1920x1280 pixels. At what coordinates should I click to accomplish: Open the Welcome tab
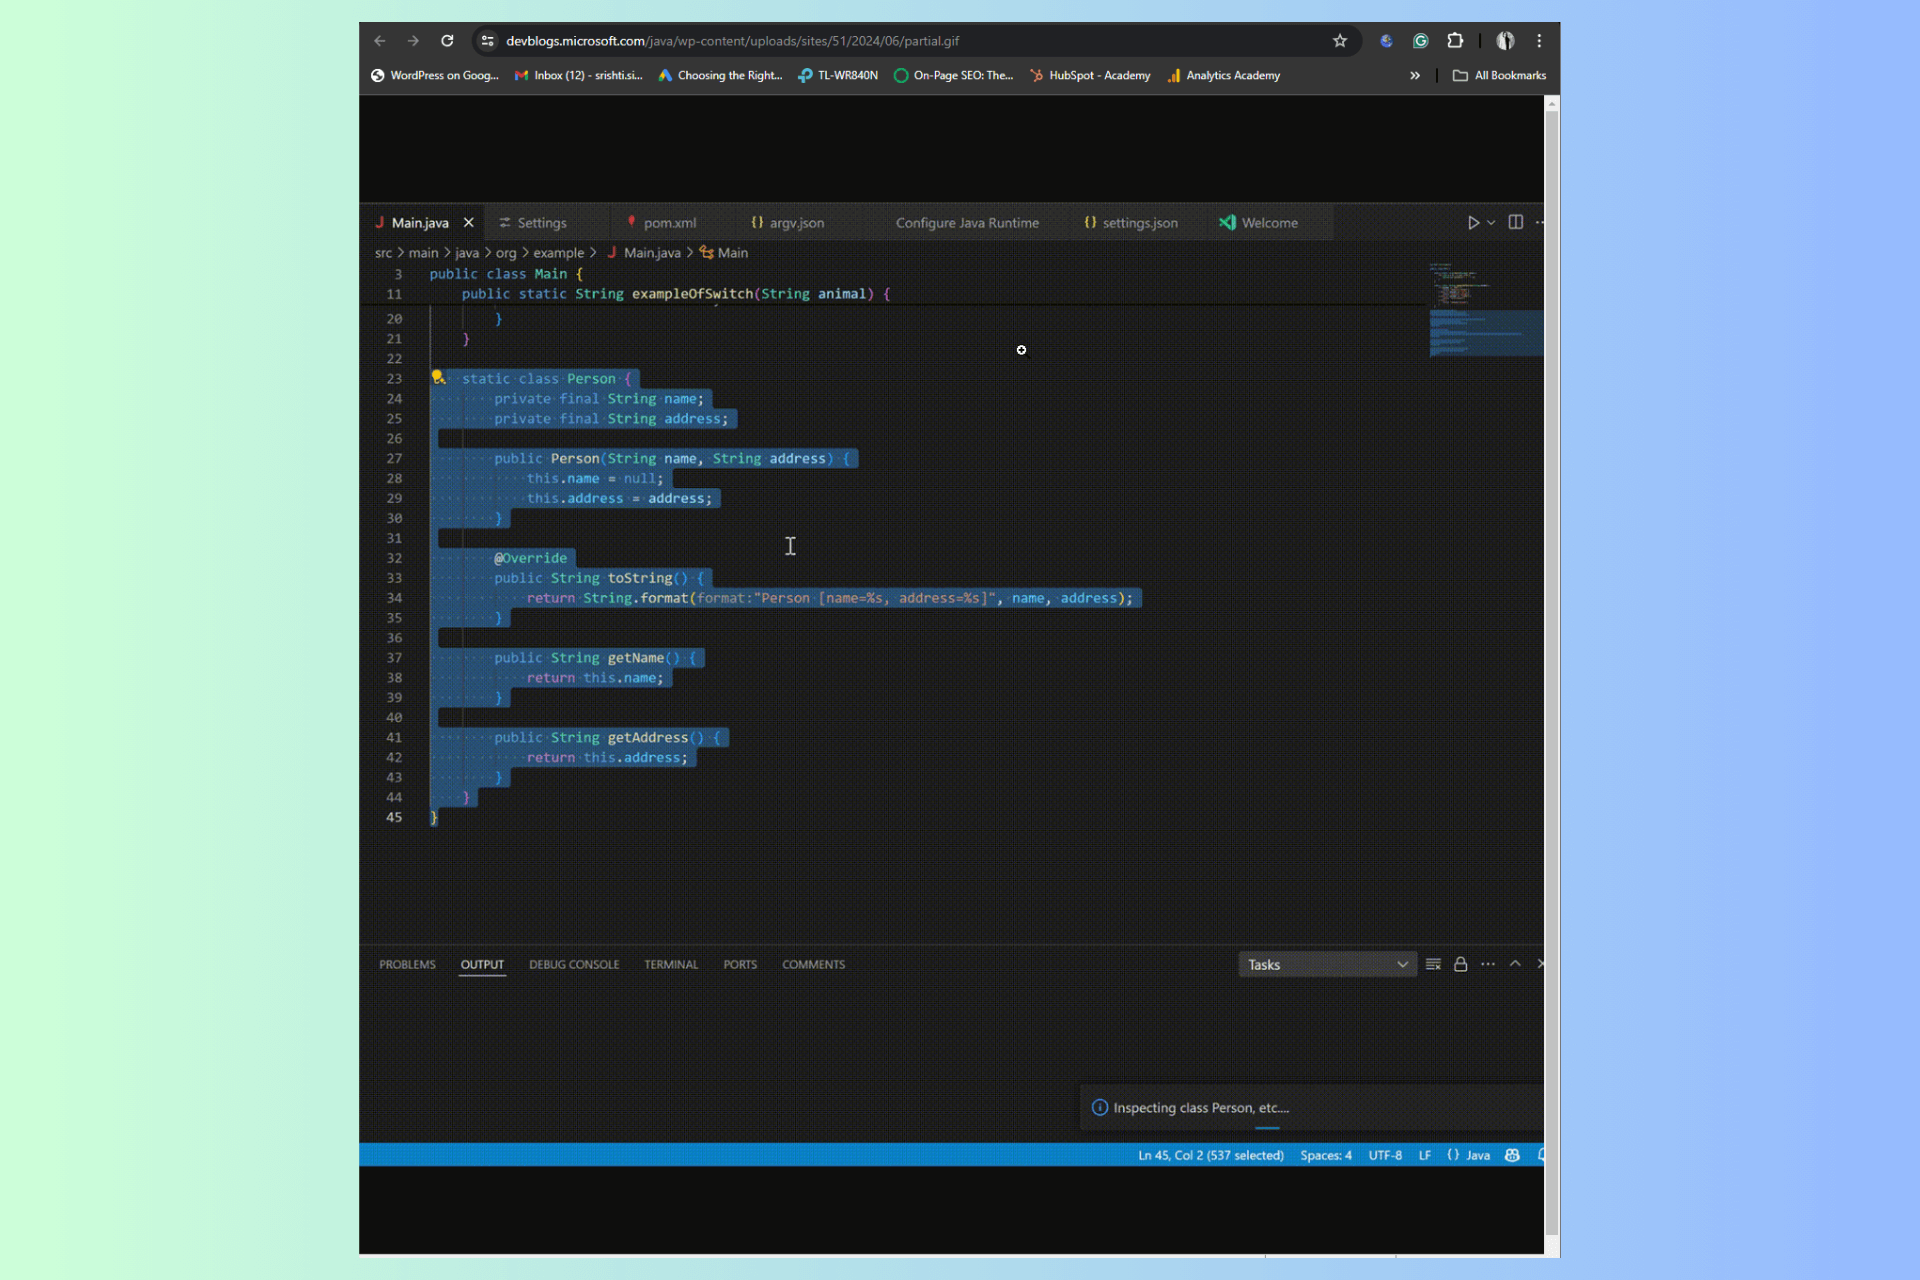(1269, 223)
